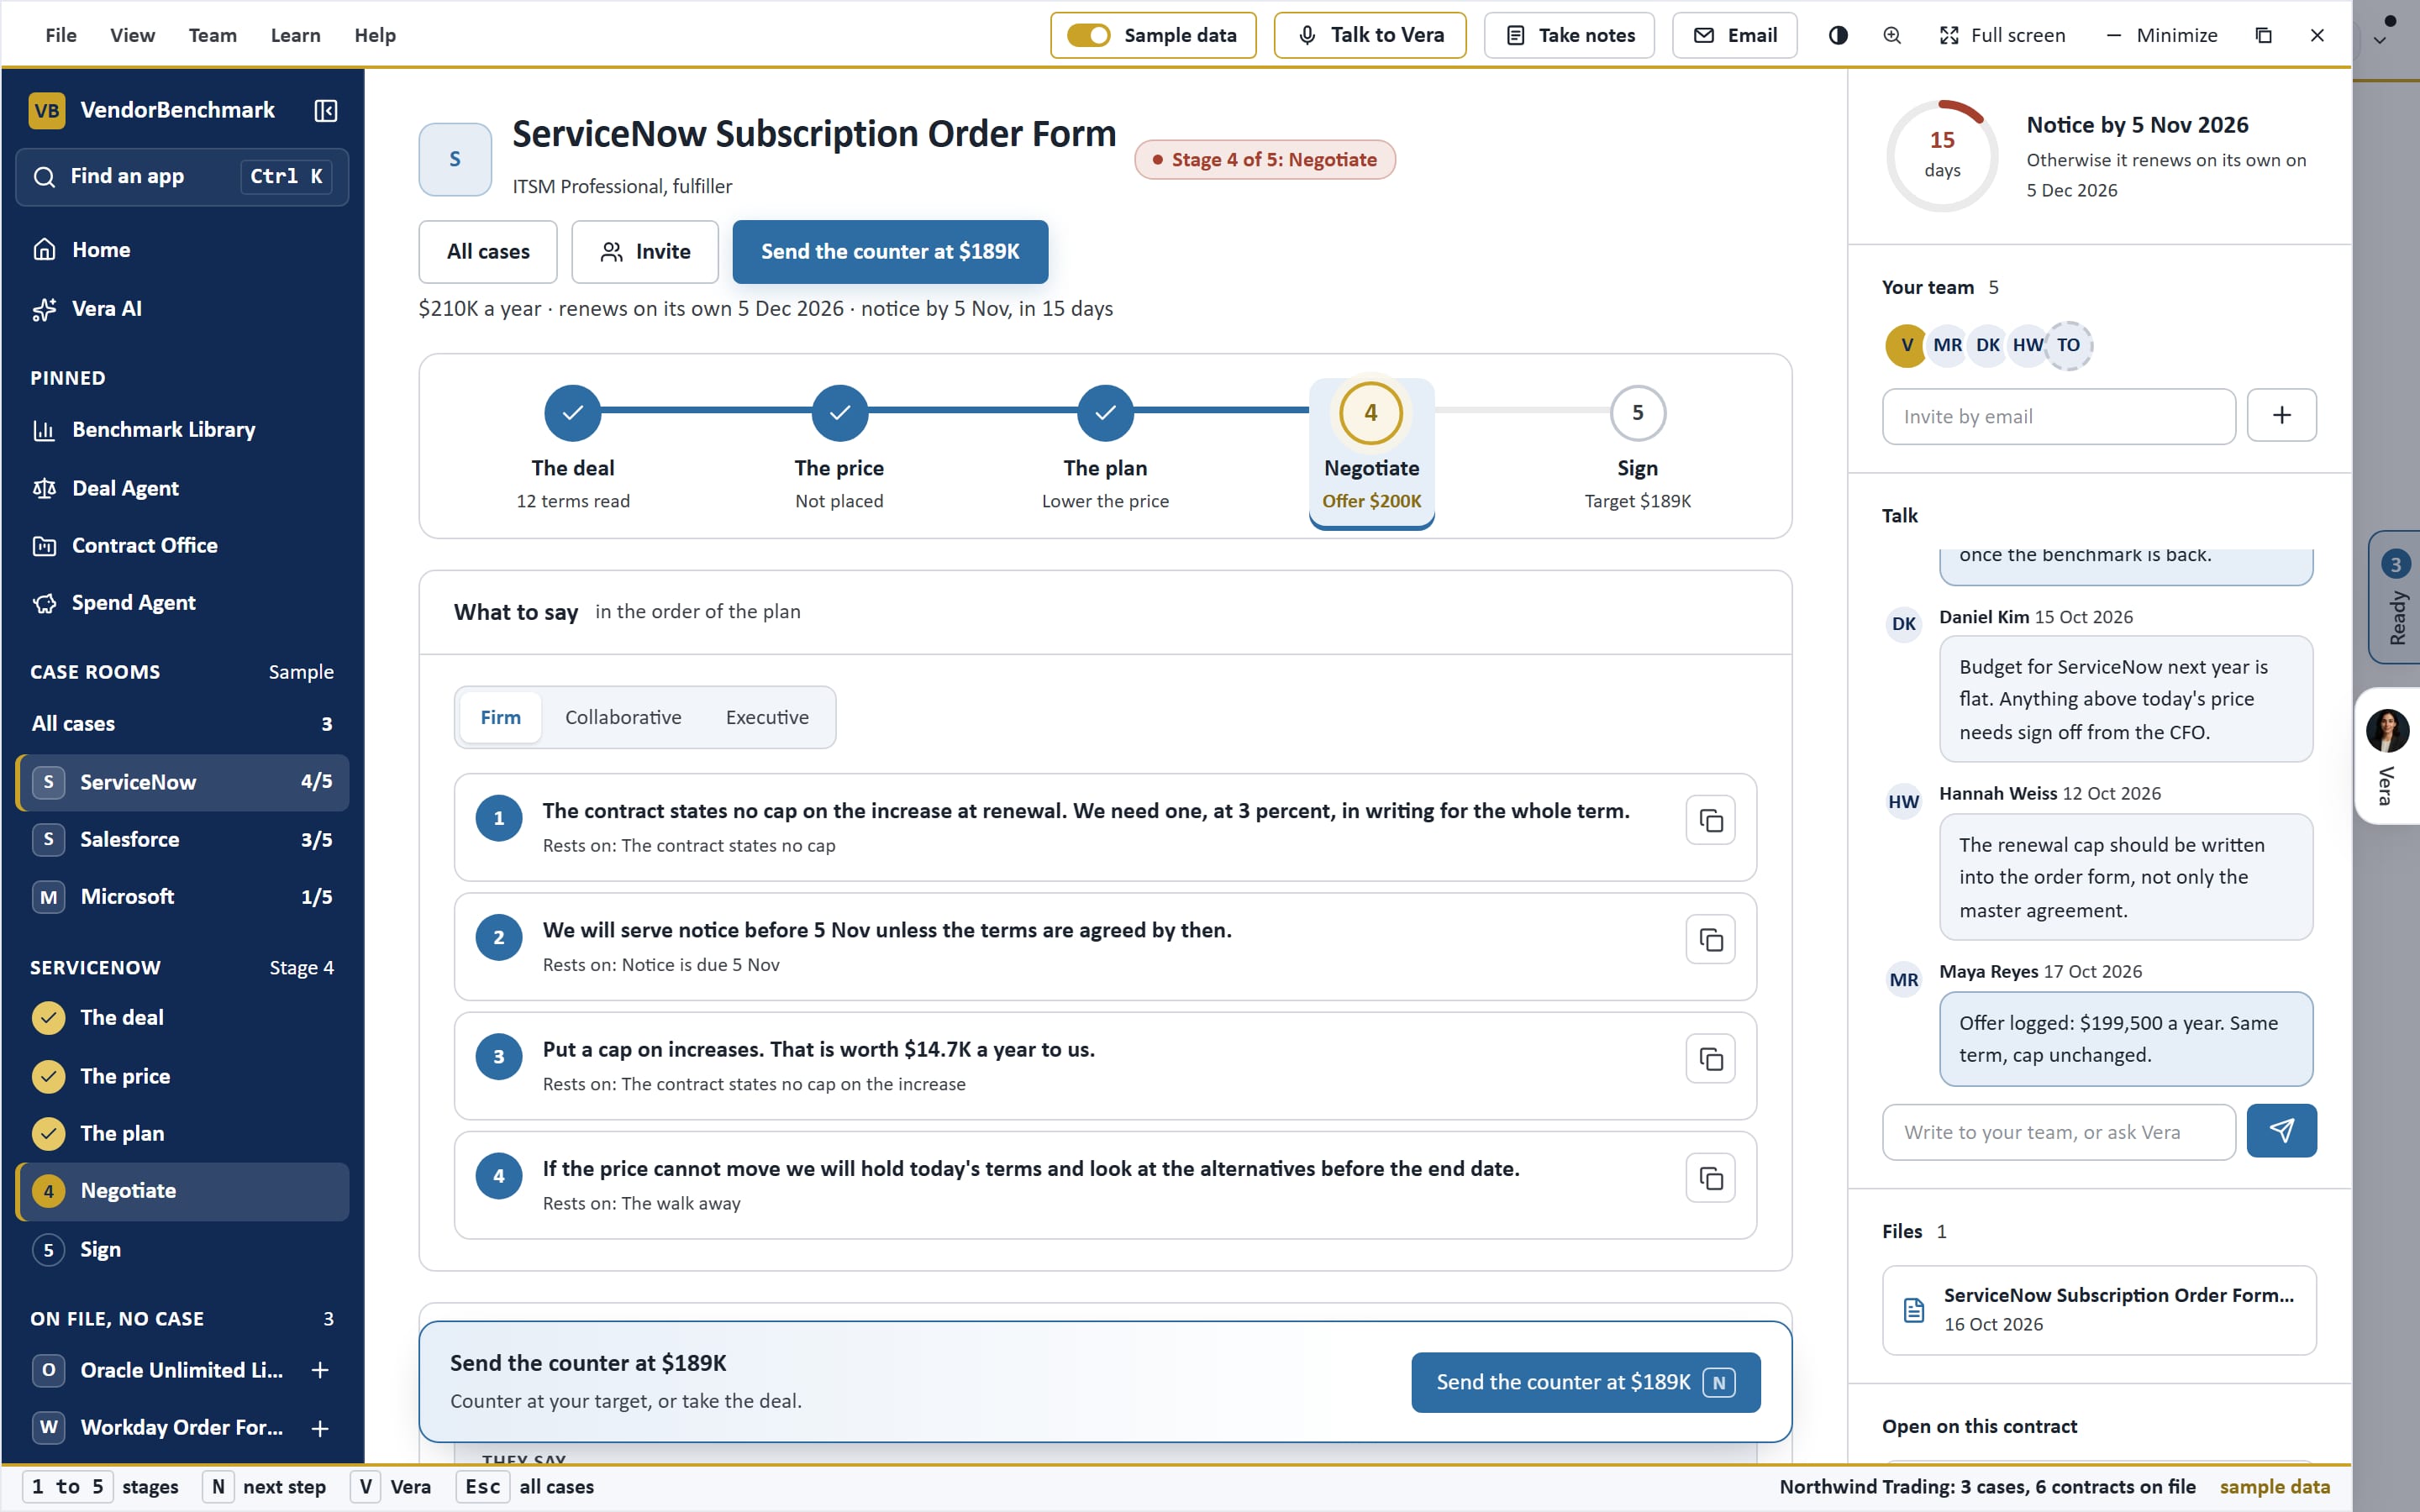Click the zoom magnifier icon in toolbar
Image resolution: width=2420 pixels, height=1512 pixels.
click(1892, 35)
